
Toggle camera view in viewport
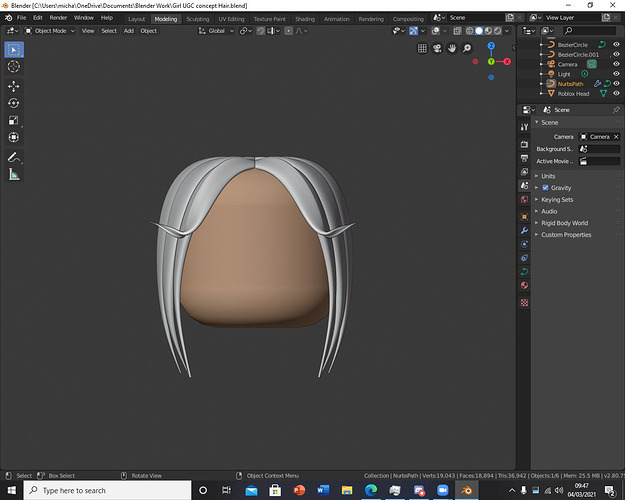click(437, 48)
